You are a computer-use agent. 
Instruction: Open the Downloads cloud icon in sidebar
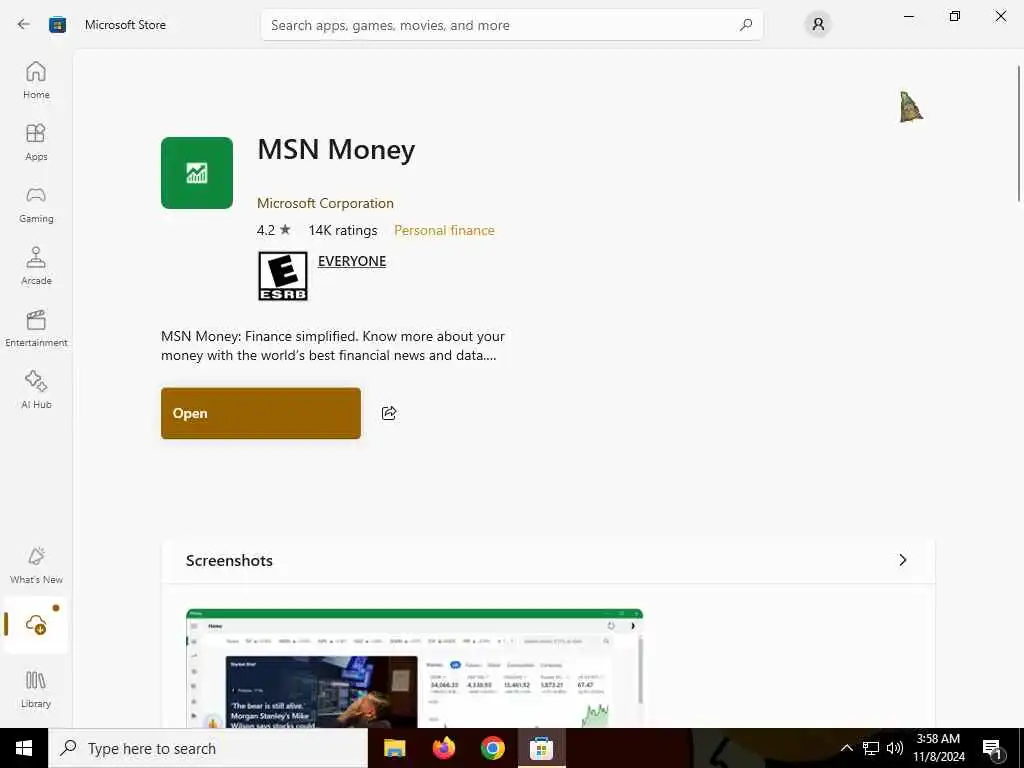click(36, 624)
